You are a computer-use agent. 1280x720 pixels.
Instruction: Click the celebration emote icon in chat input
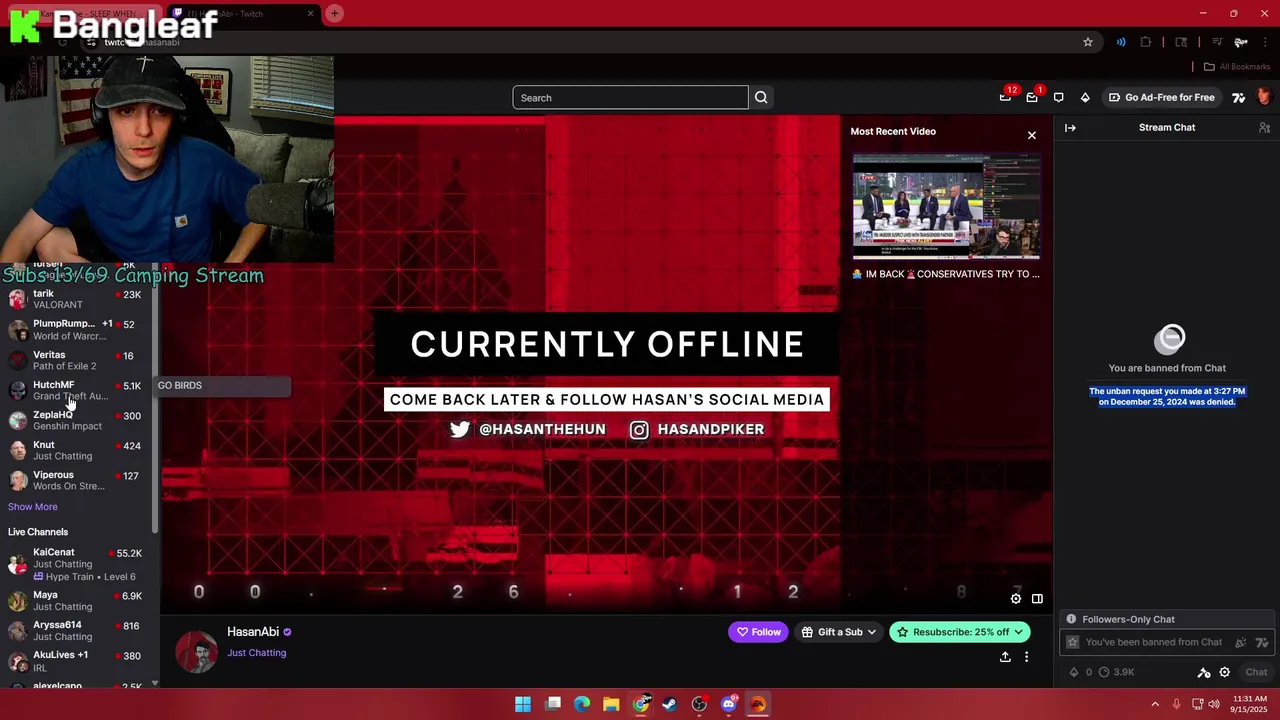point(1241,642)
